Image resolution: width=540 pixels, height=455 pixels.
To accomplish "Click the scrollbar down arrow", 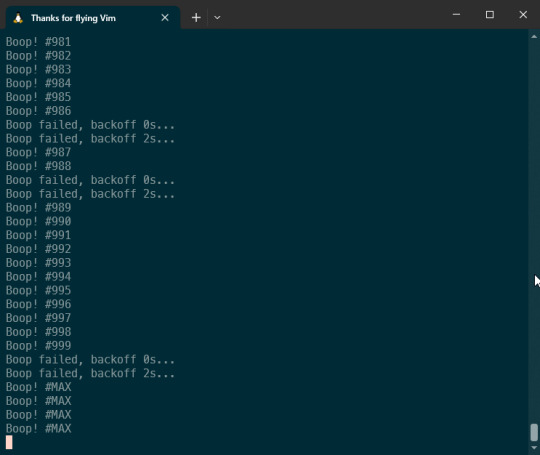I will point(534,448).
